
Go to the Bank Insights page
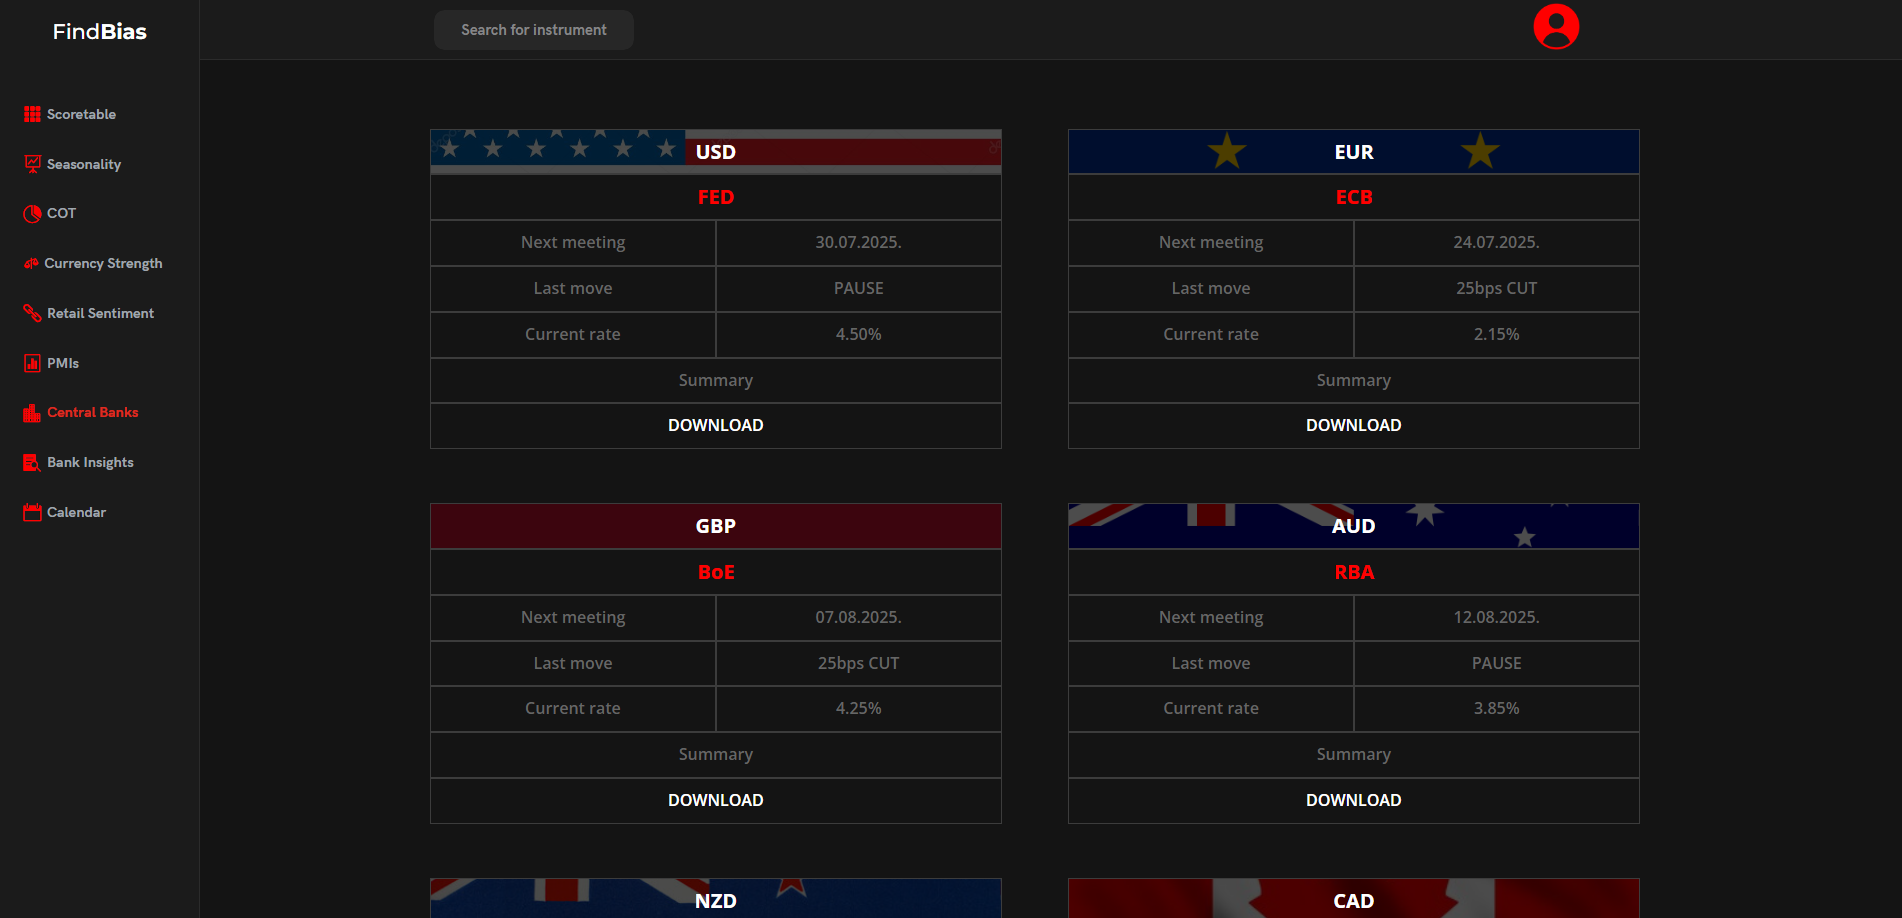(x=90, y=463)
